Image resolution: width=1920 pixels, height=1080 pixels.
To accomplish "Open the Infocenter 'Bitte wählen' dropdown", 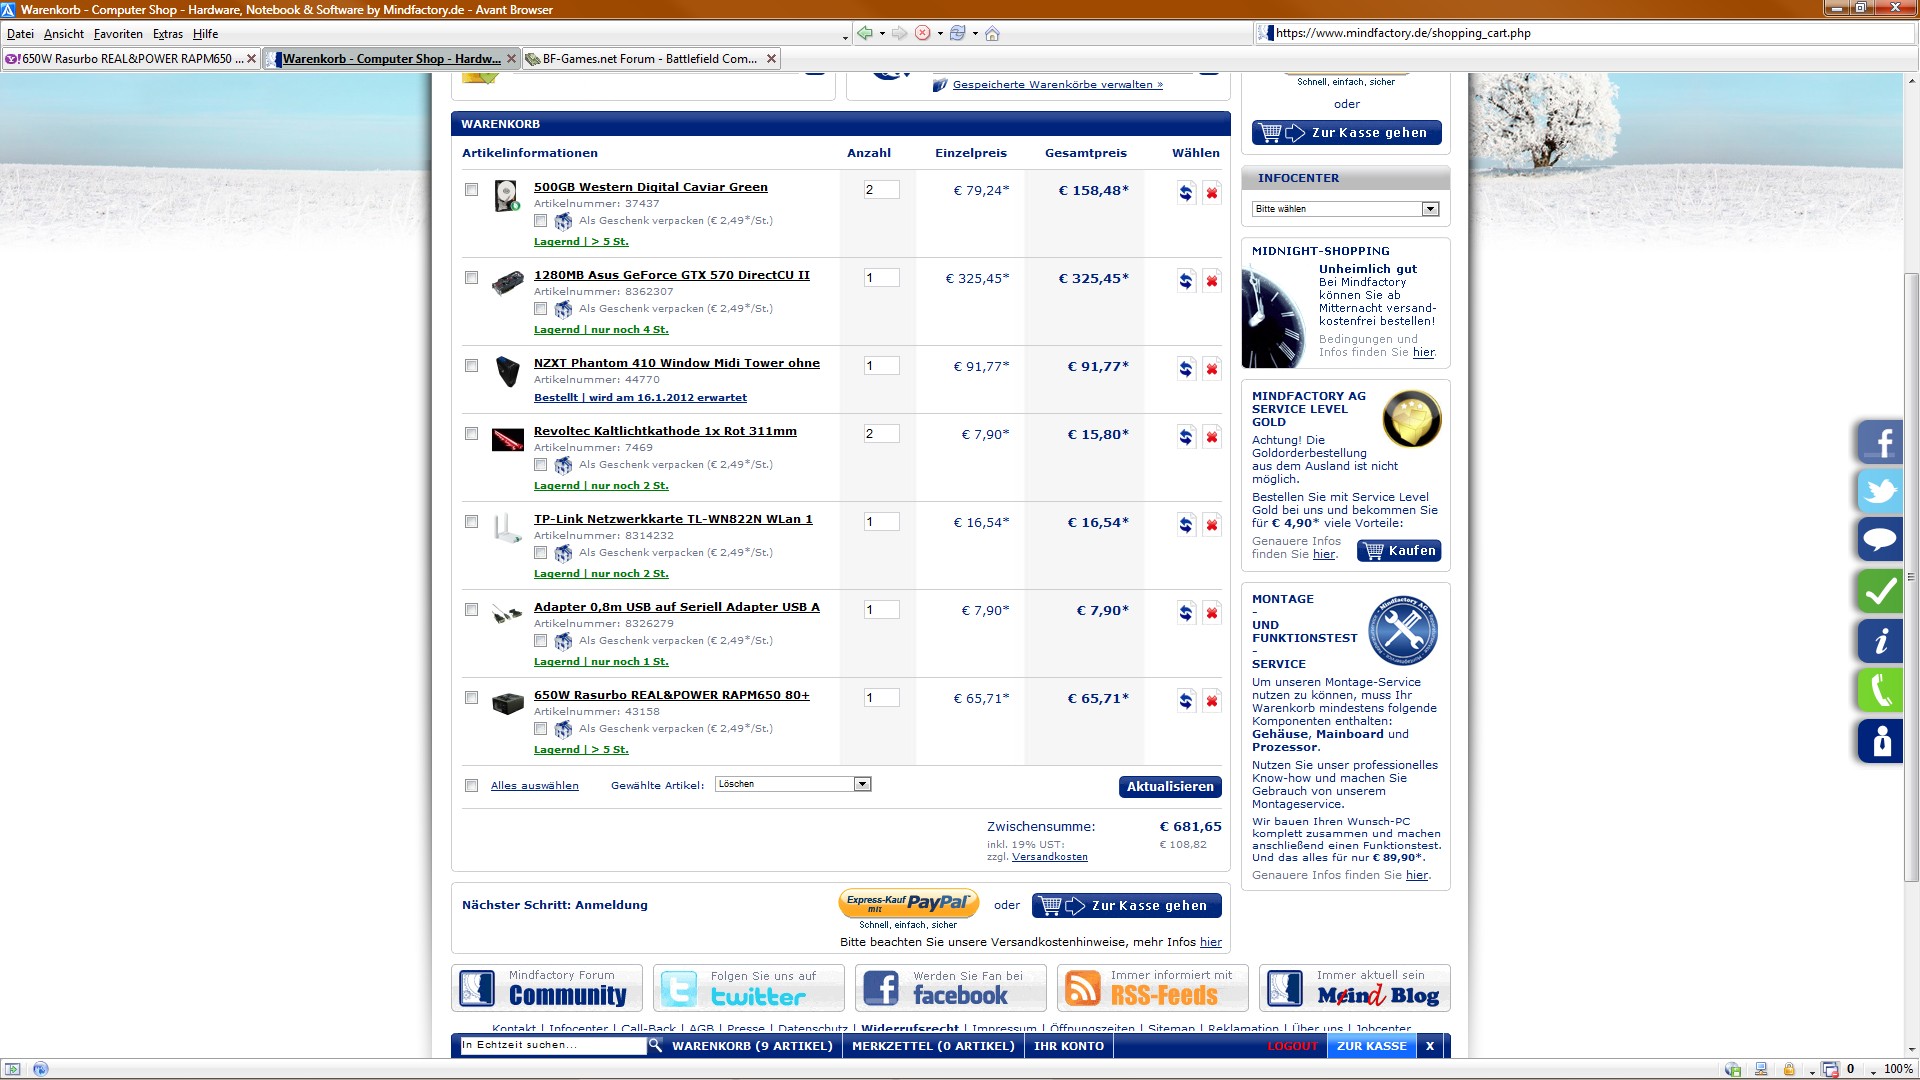I will point(1345,209).
